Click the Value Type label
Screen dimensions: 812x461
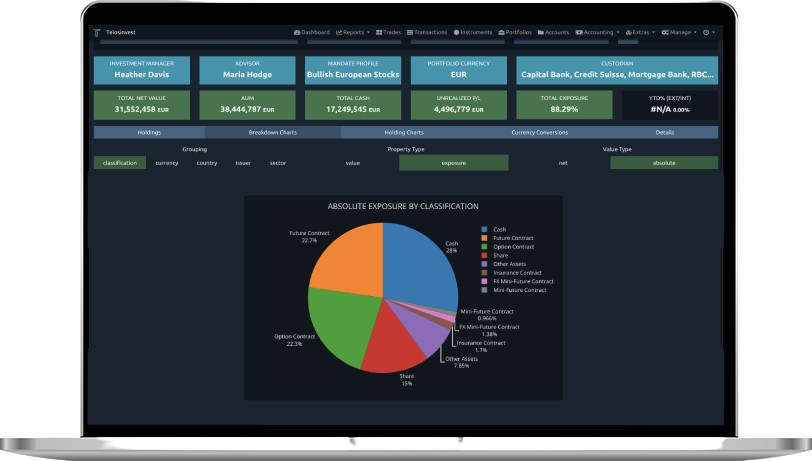point(617,149)
